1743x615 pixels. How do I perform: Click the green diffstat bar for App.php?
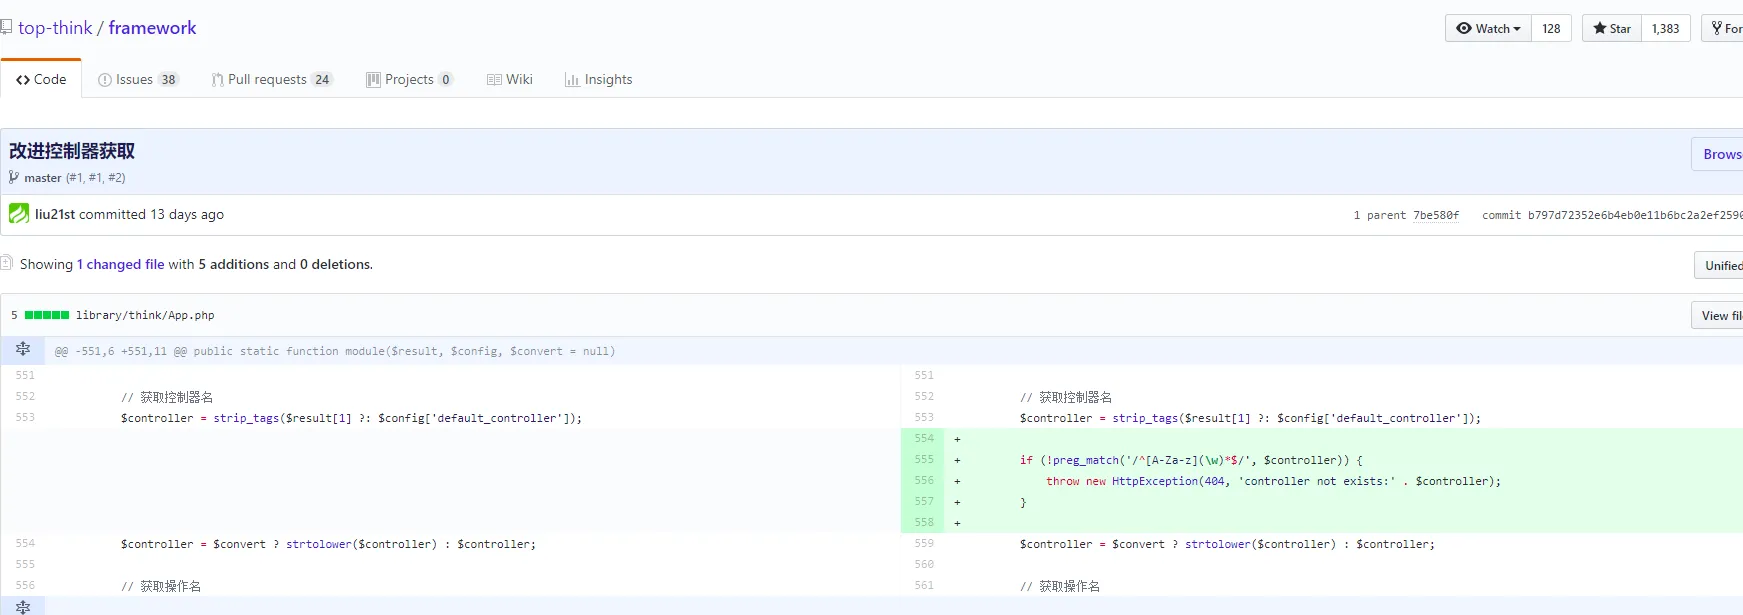[47, 315]
